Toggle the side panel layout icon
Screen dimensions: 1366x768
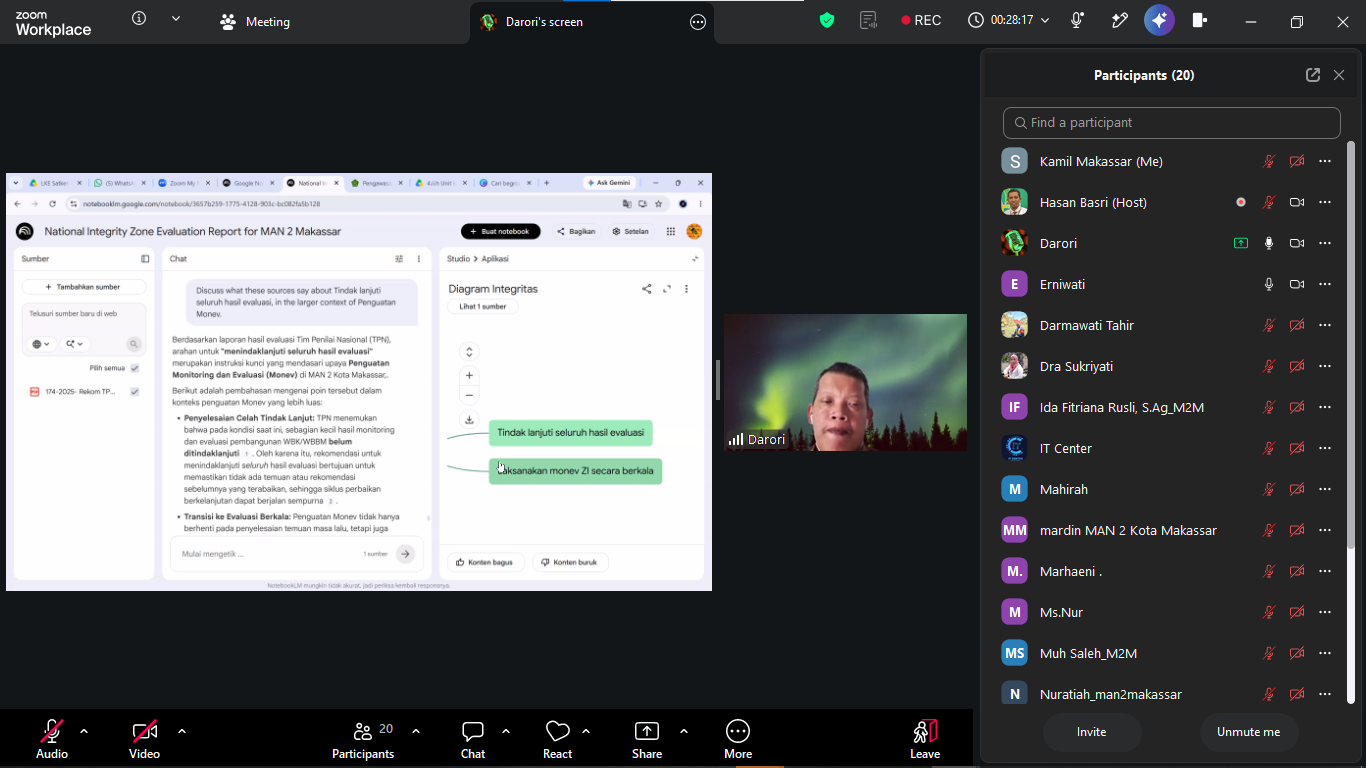pos(1200,20)
